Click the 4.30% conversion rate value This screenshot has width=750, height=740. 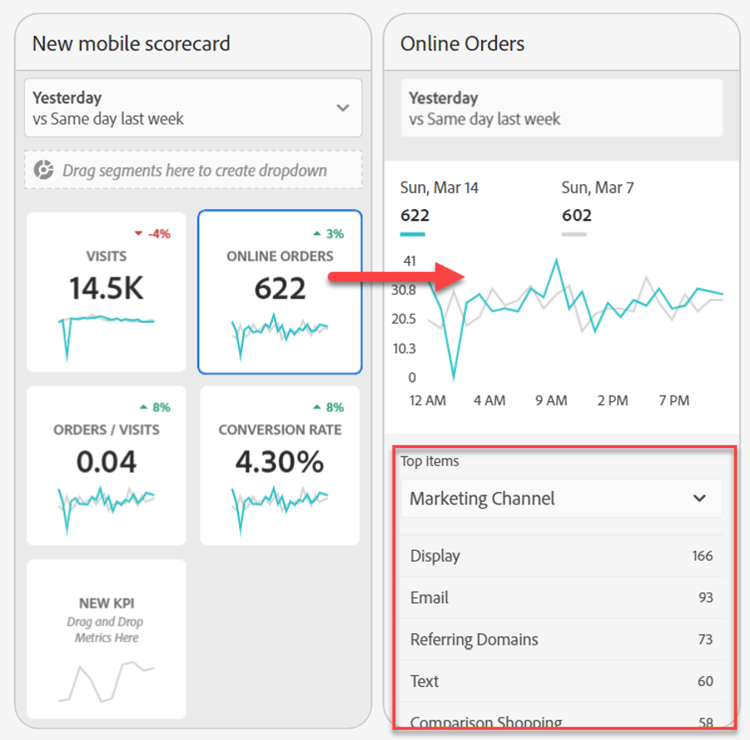click(280, 462)
